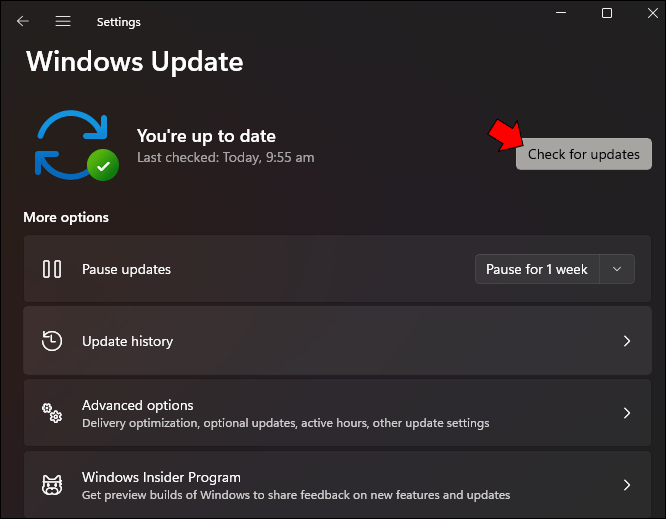Pause updates for 1 week

click(537, 269)
